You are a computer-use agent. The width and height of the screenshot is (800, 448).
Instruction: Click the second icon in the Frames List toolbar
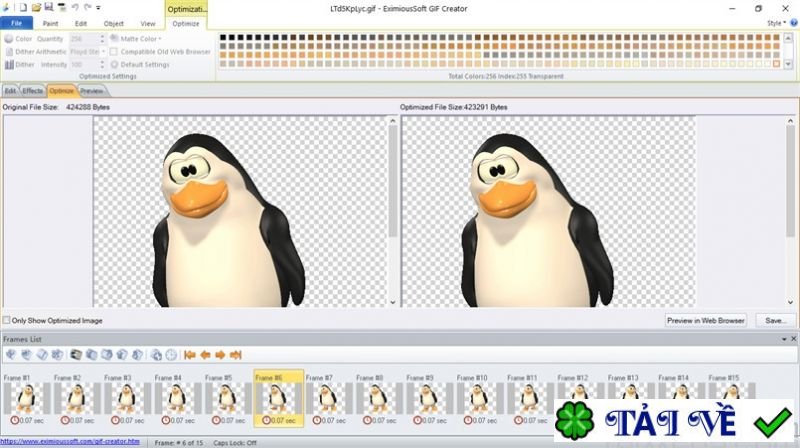[27, 355]
